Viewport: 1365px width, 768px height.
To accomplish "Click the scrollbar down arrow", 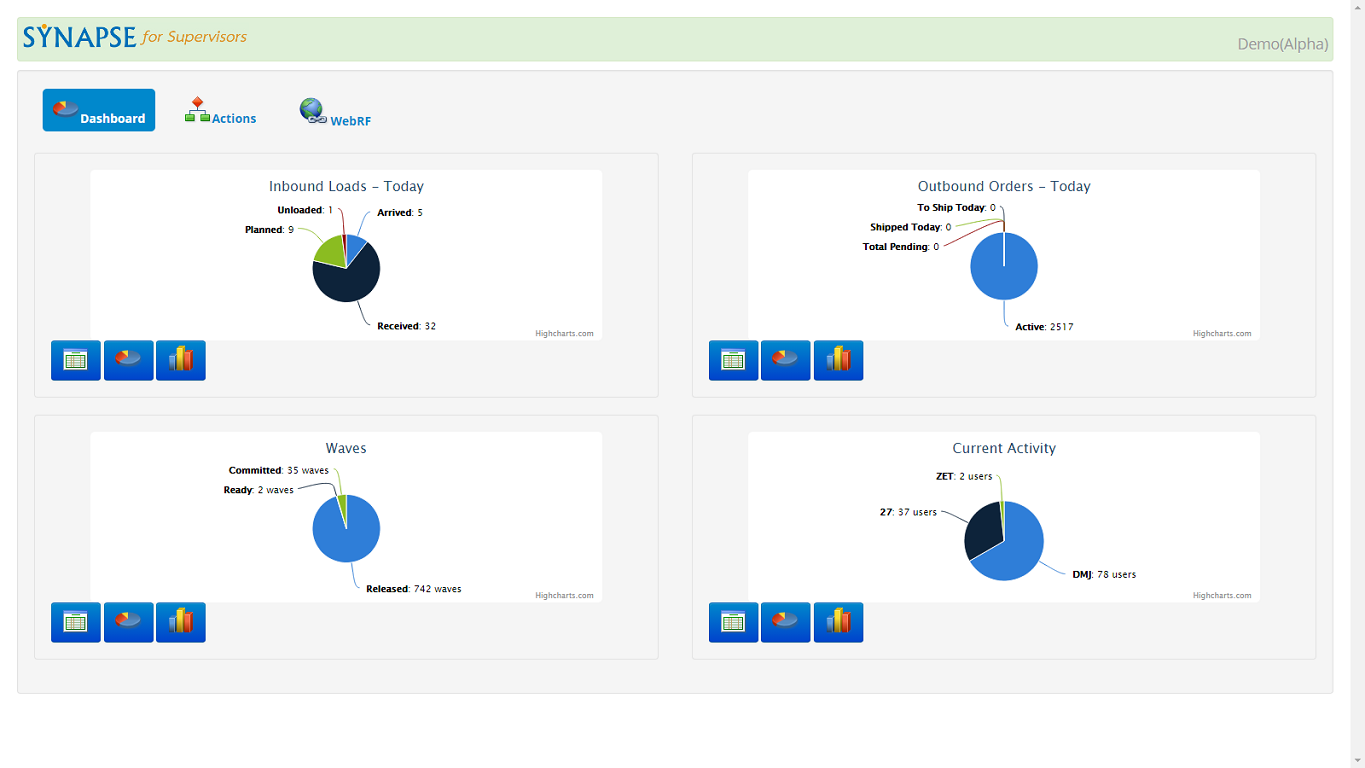I will (x=1357, y=760).
